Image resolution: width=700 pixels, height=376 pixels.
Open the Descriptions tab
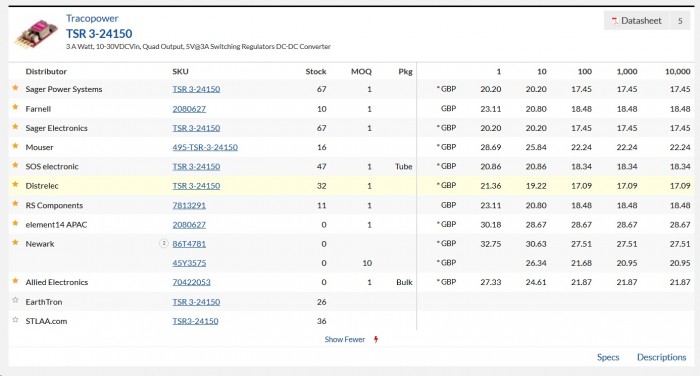point(662,357)
